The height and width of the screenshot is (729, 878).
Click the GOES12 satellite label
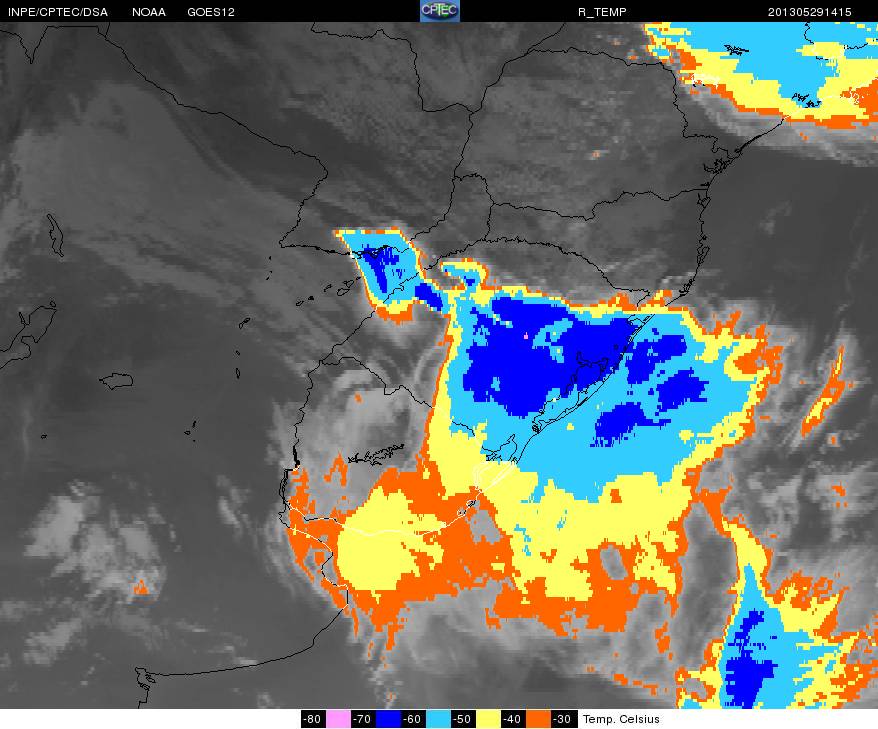coord(211,12)
